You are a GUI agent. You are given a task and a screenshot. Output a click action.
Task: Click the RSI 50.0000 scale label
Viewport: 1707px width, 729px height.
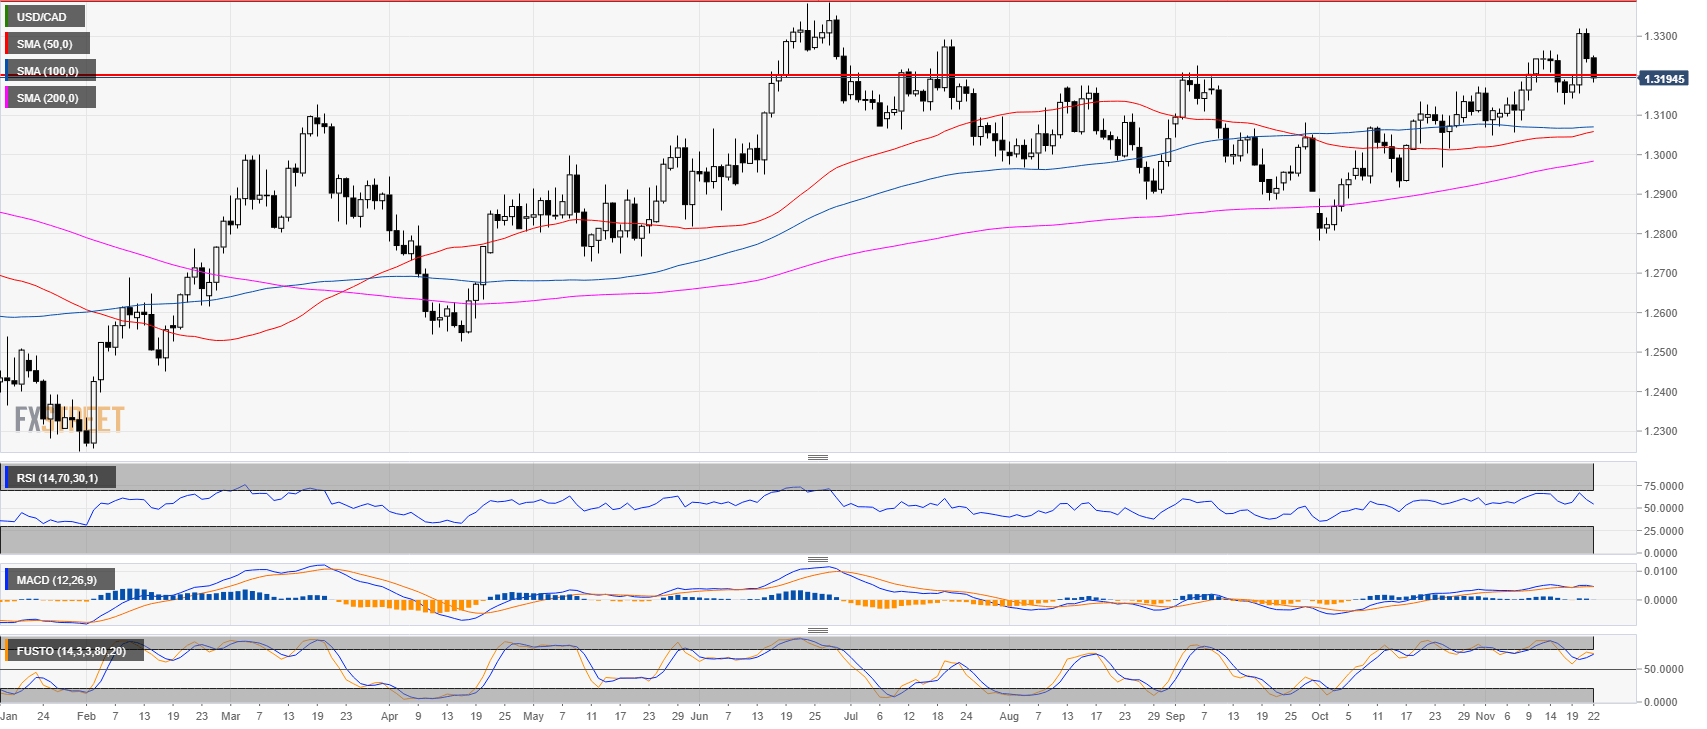1661,508
